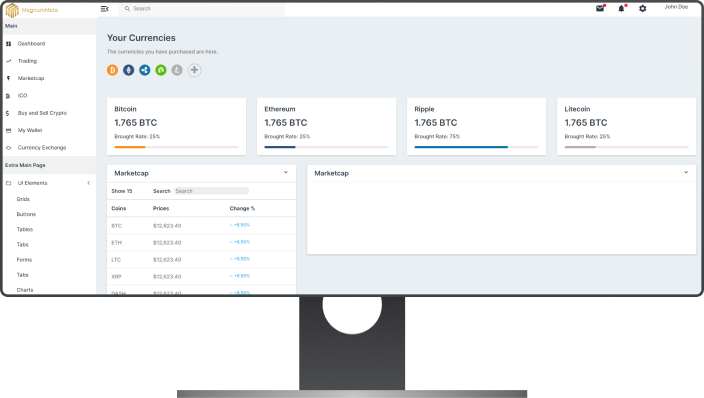Select the blue Ripple coin icon

(x=145, y=70)
